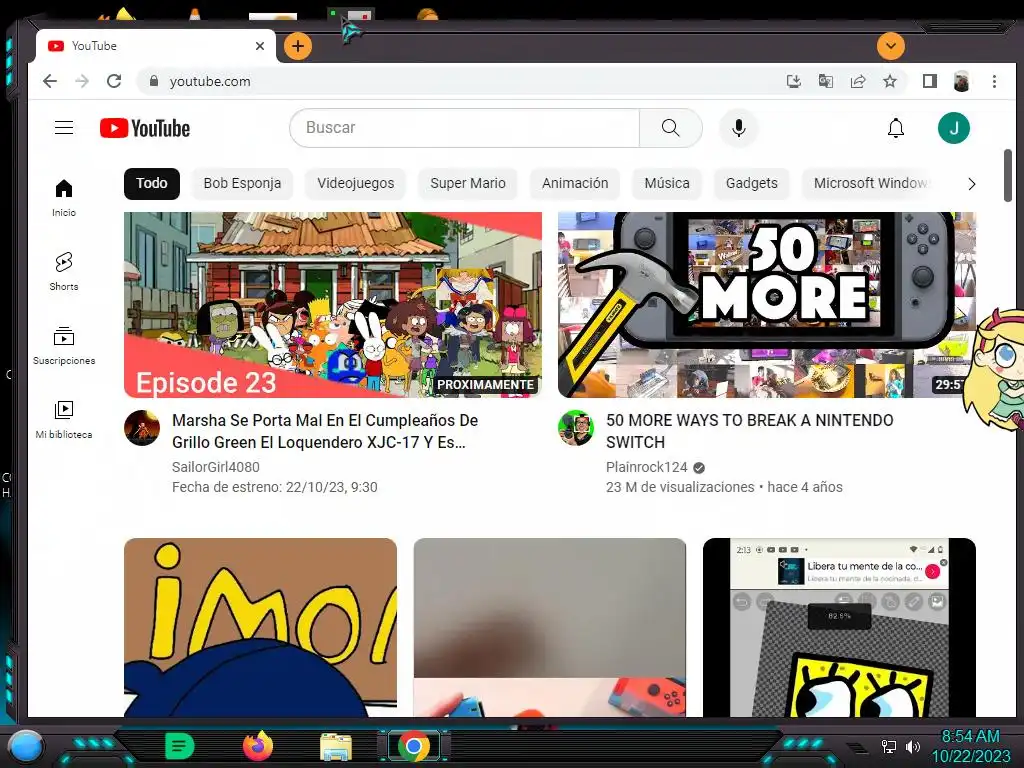Image resolution: width=1024 pixels, height=768 pixels.
Task: Select the Música chip
Action: (x=667, y=184)
